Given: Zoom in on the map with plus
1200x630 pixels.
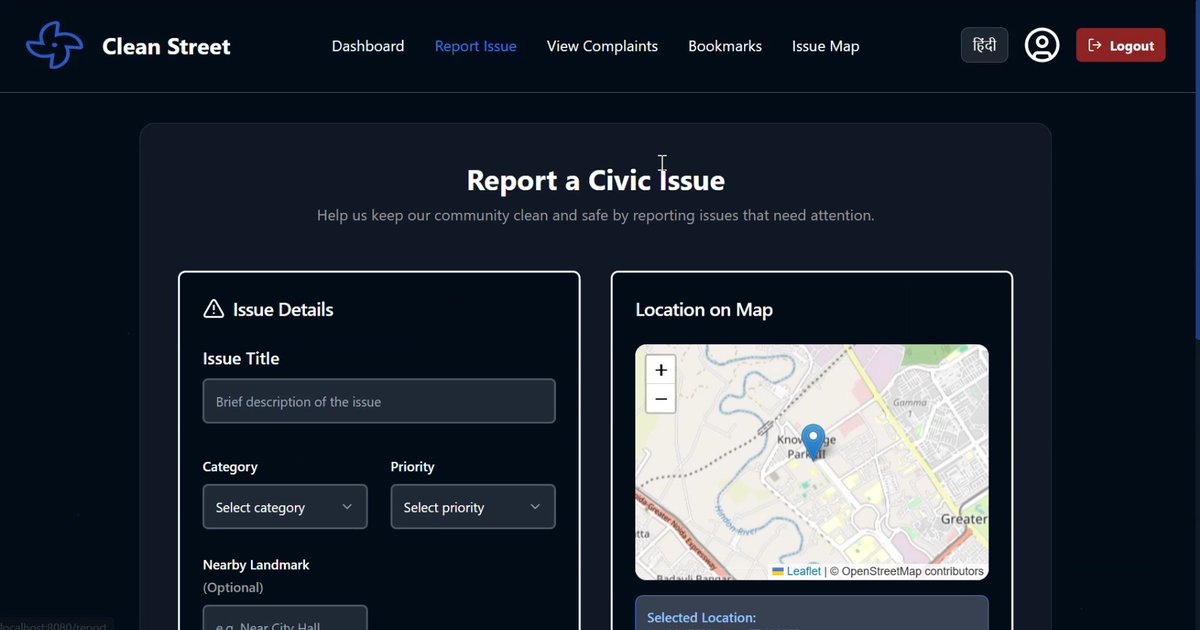Looking at the screenshot, I should (660, 370).
